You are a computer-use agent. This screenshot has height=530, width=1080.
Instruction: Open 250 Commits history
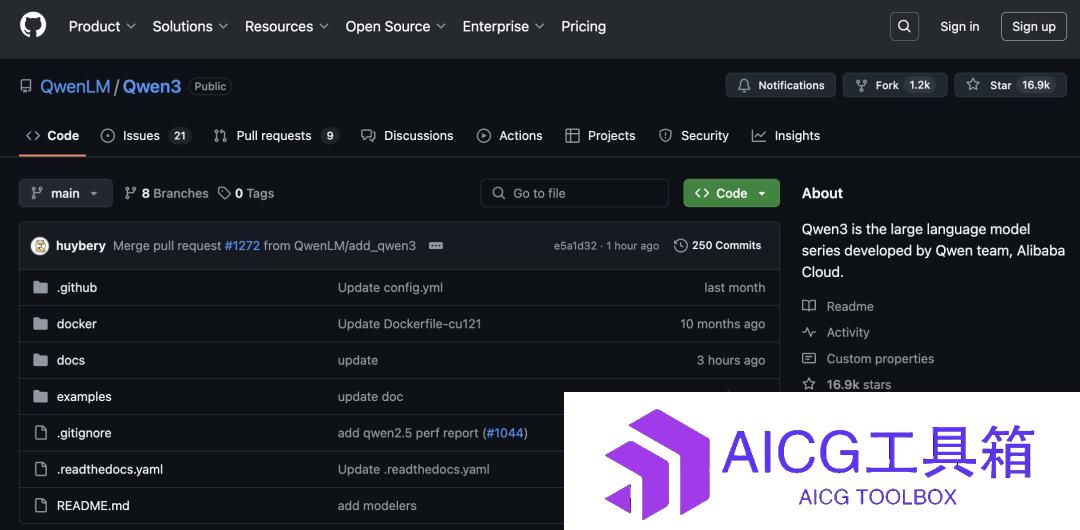tap(718, 245)
